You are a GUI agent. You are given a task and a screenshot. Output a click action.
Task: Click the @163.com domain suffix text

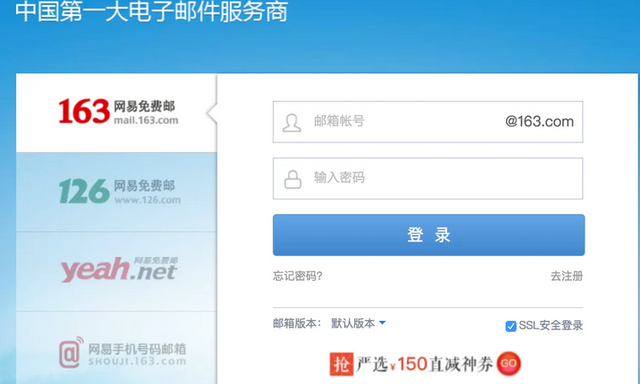[539, 122]
